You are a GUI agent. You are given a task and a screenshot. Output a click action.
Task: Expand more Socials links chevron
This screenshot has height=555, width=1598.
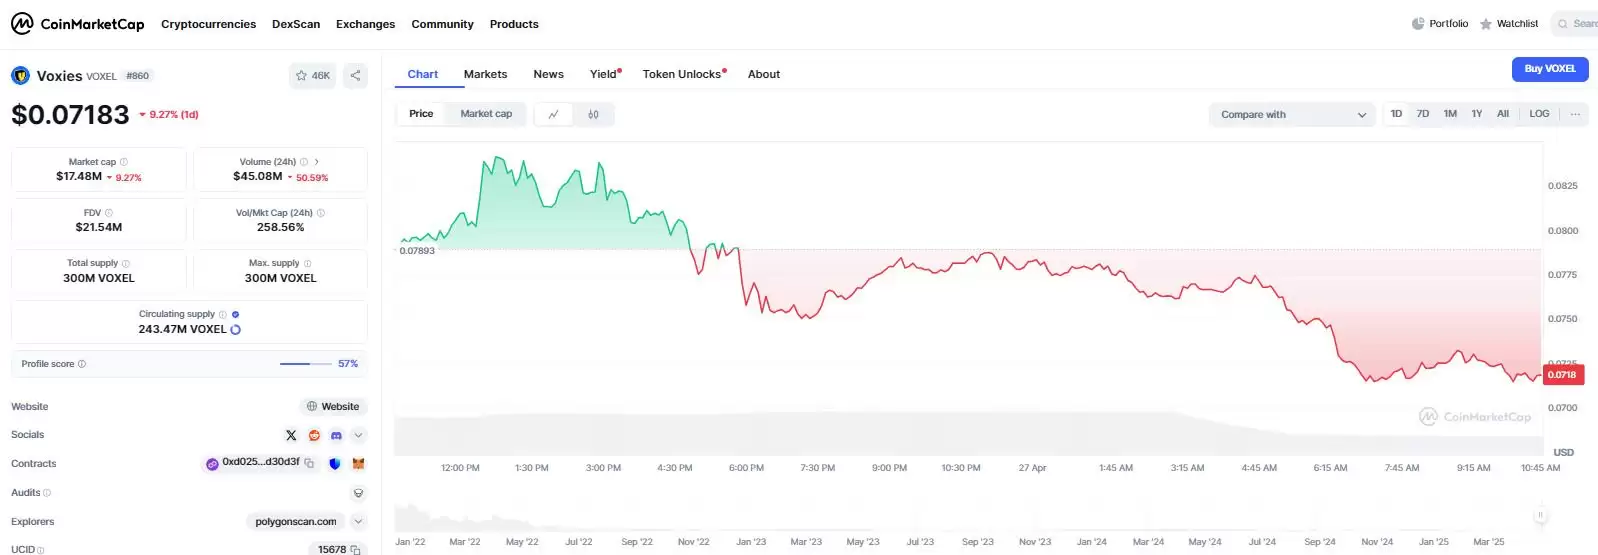pyautogui.click(x=358, y=435)
